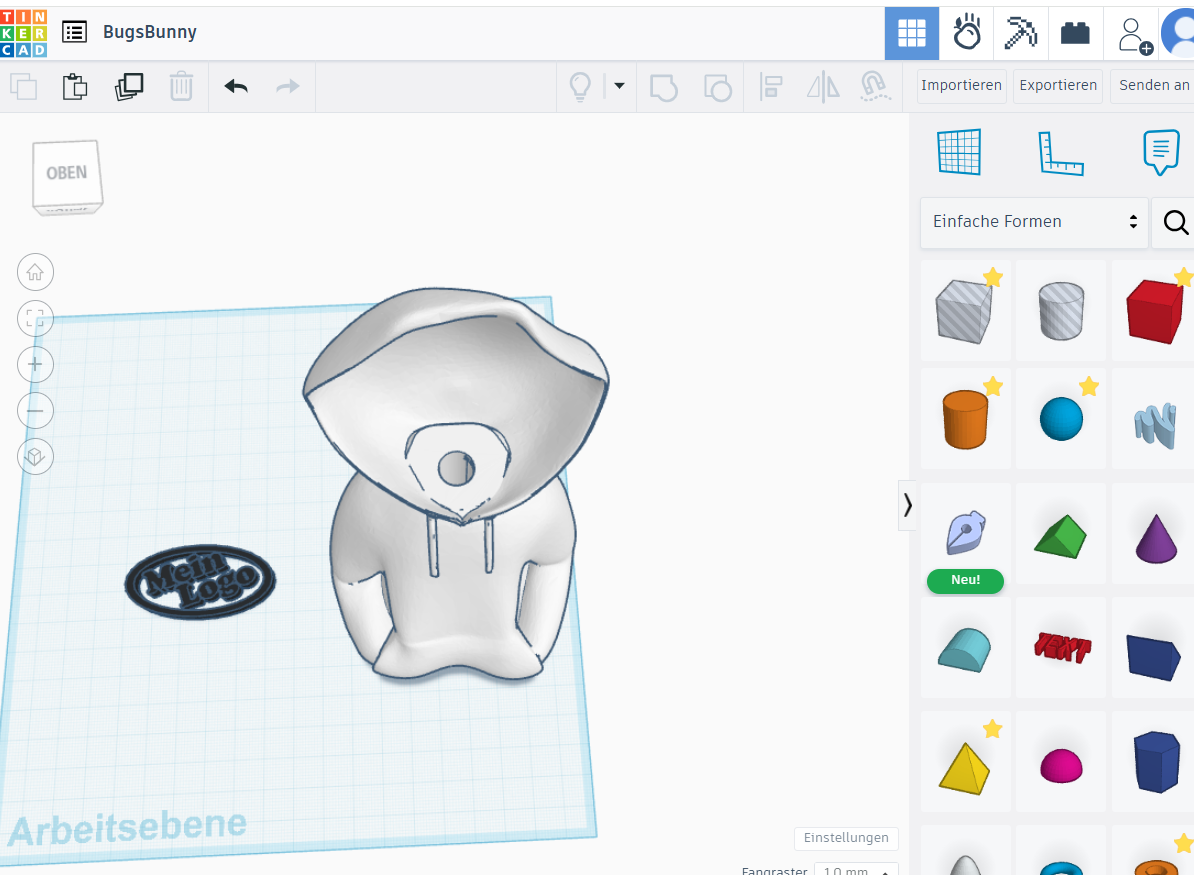
Task: Open the designs list icon
Action: [x=74, y=32]
